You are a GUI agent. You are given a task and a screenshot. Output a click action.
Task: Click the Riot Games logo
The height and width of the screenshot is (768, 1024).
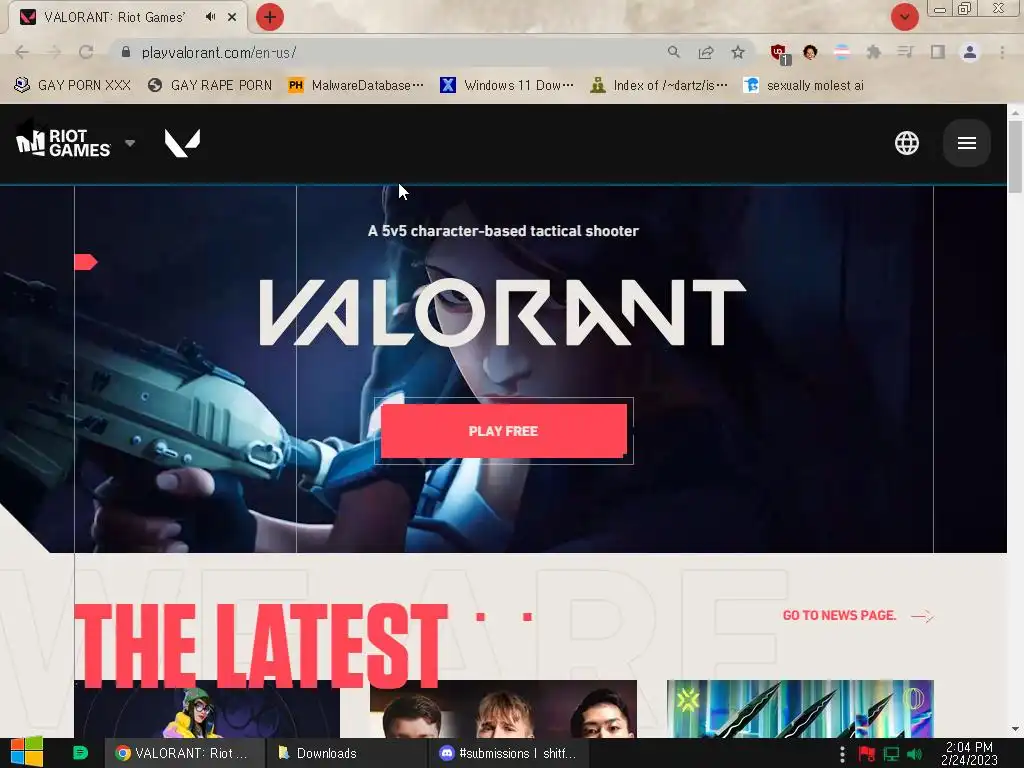(63, 143)
